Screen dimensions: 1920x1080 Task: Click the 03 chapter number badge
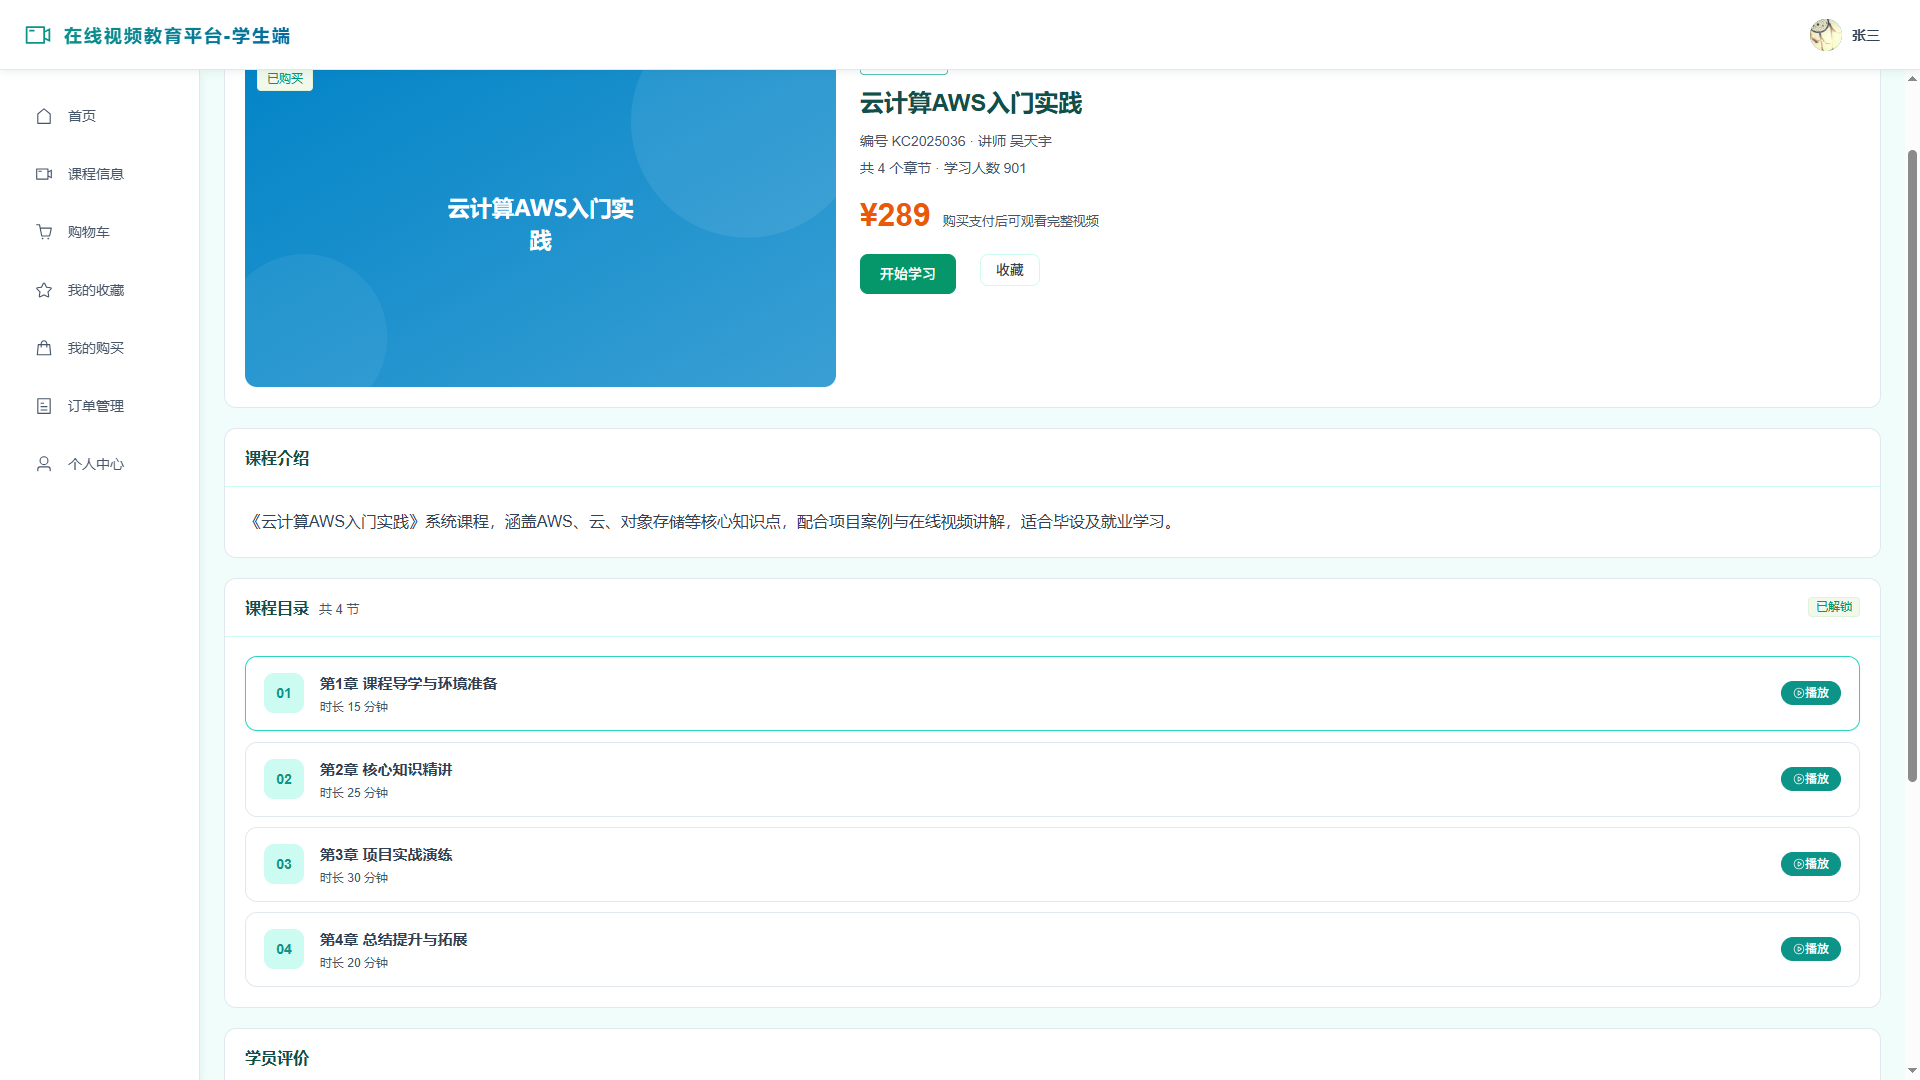pos(284,864)
